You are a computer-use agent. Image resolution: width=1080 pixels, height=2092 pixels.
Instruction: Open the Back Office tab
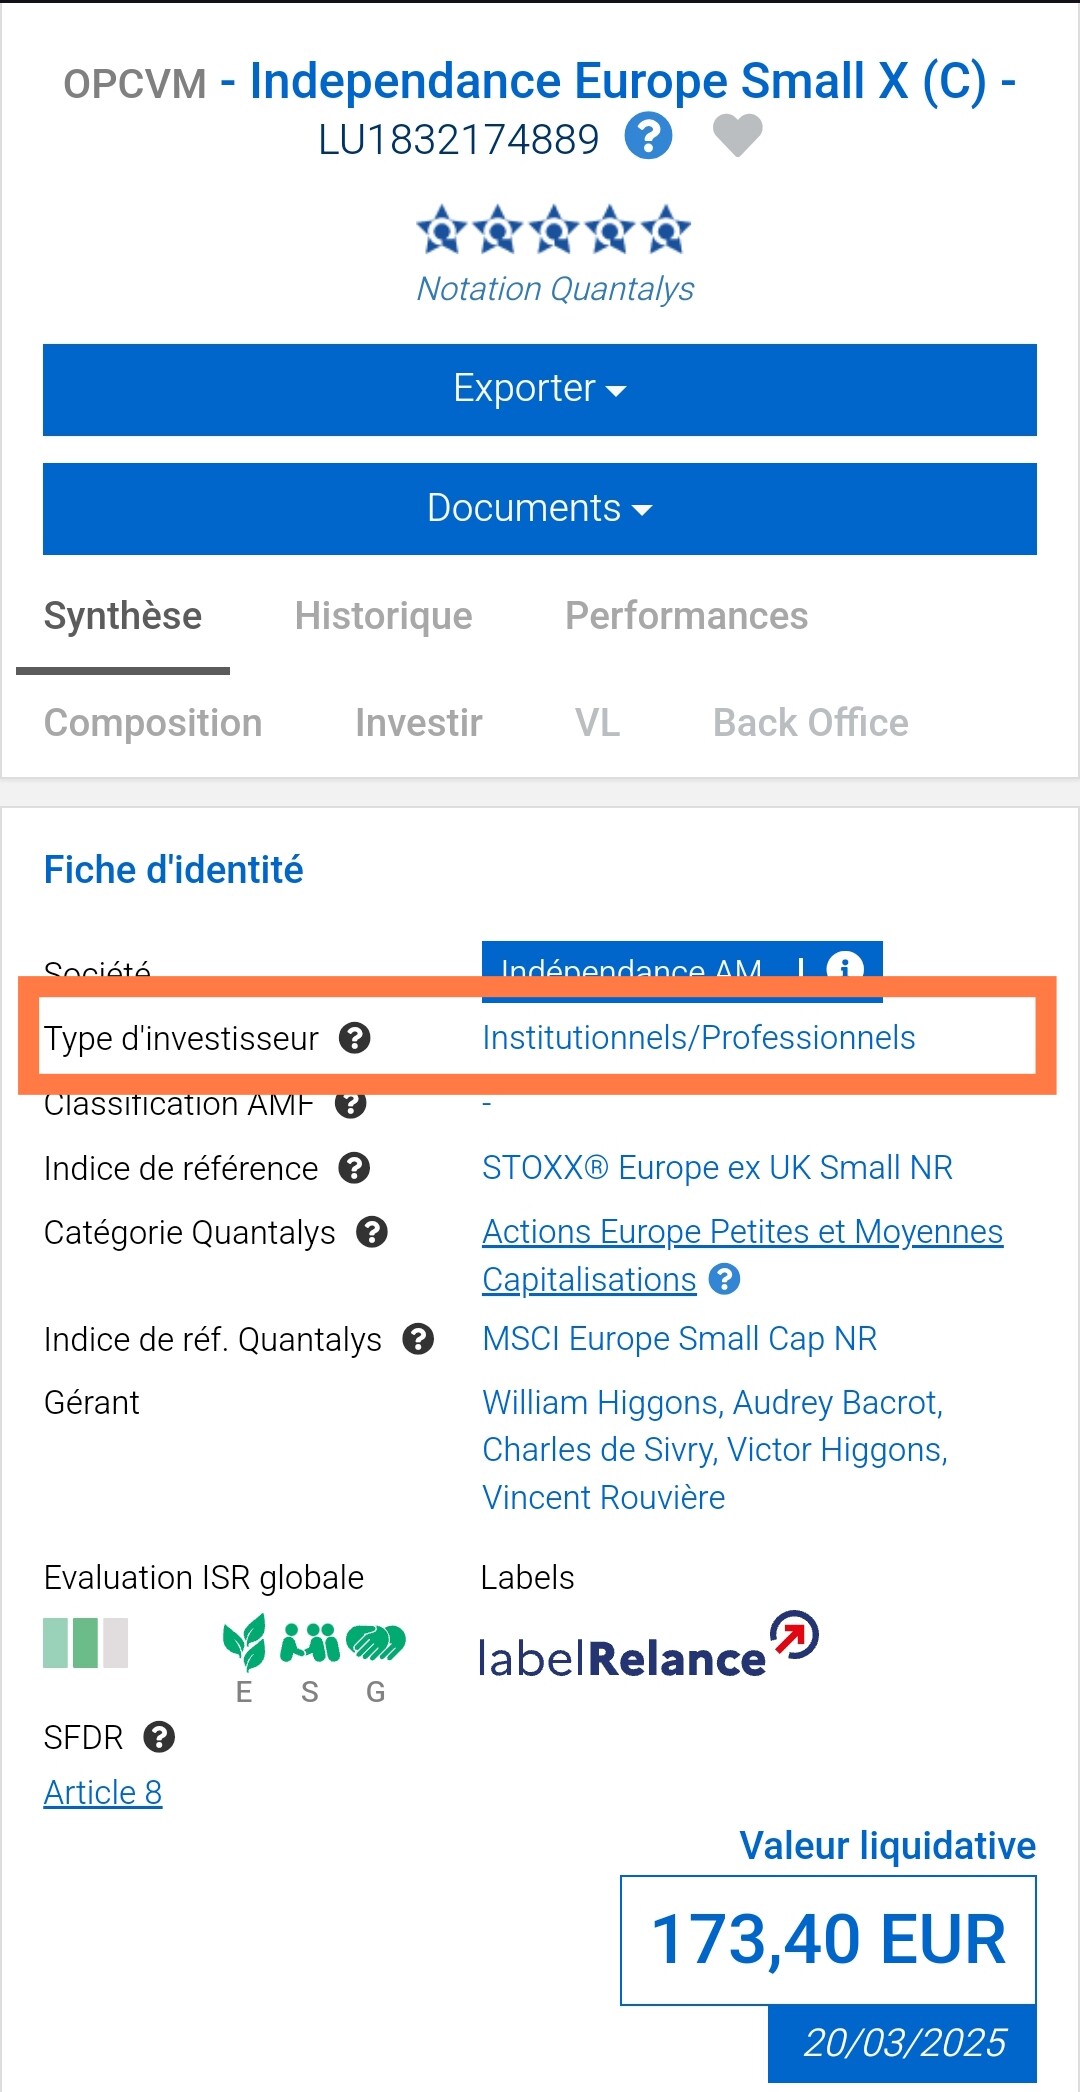[810, 723]
